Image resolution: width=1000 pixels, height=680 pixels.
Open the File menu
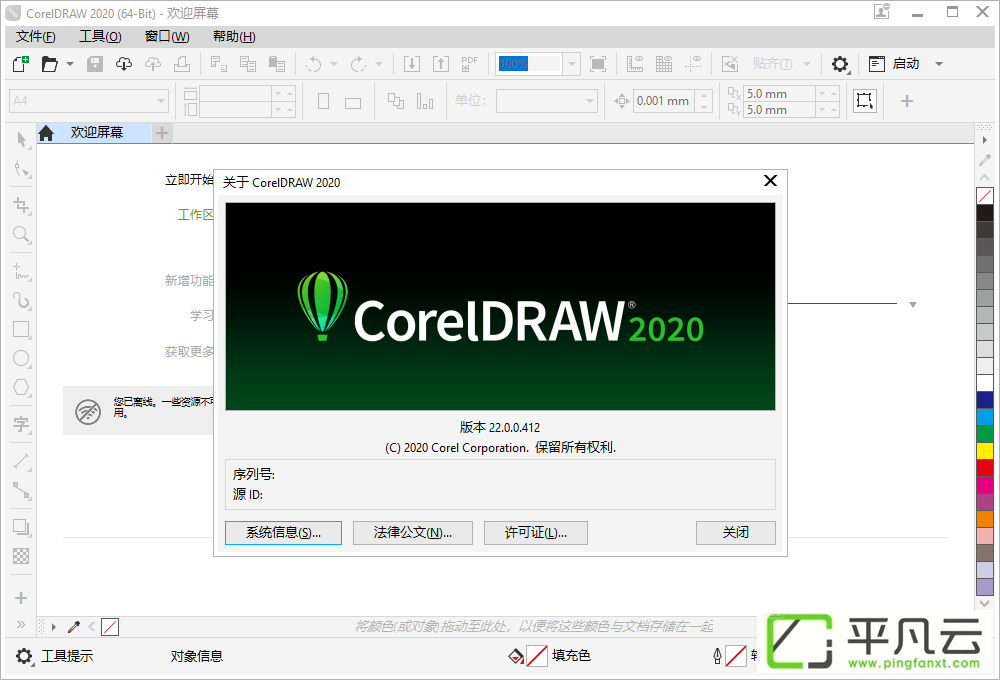[36, 36]
